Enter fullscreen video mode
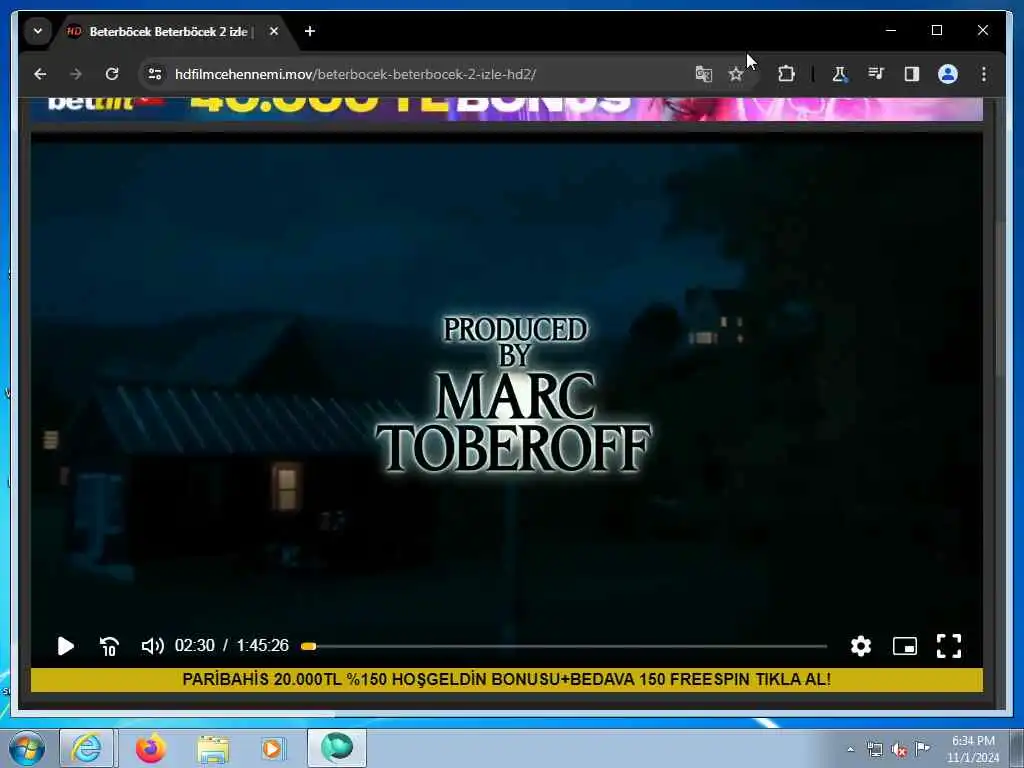The height and width of the screenshot is (768, 1024). [948, 646]
